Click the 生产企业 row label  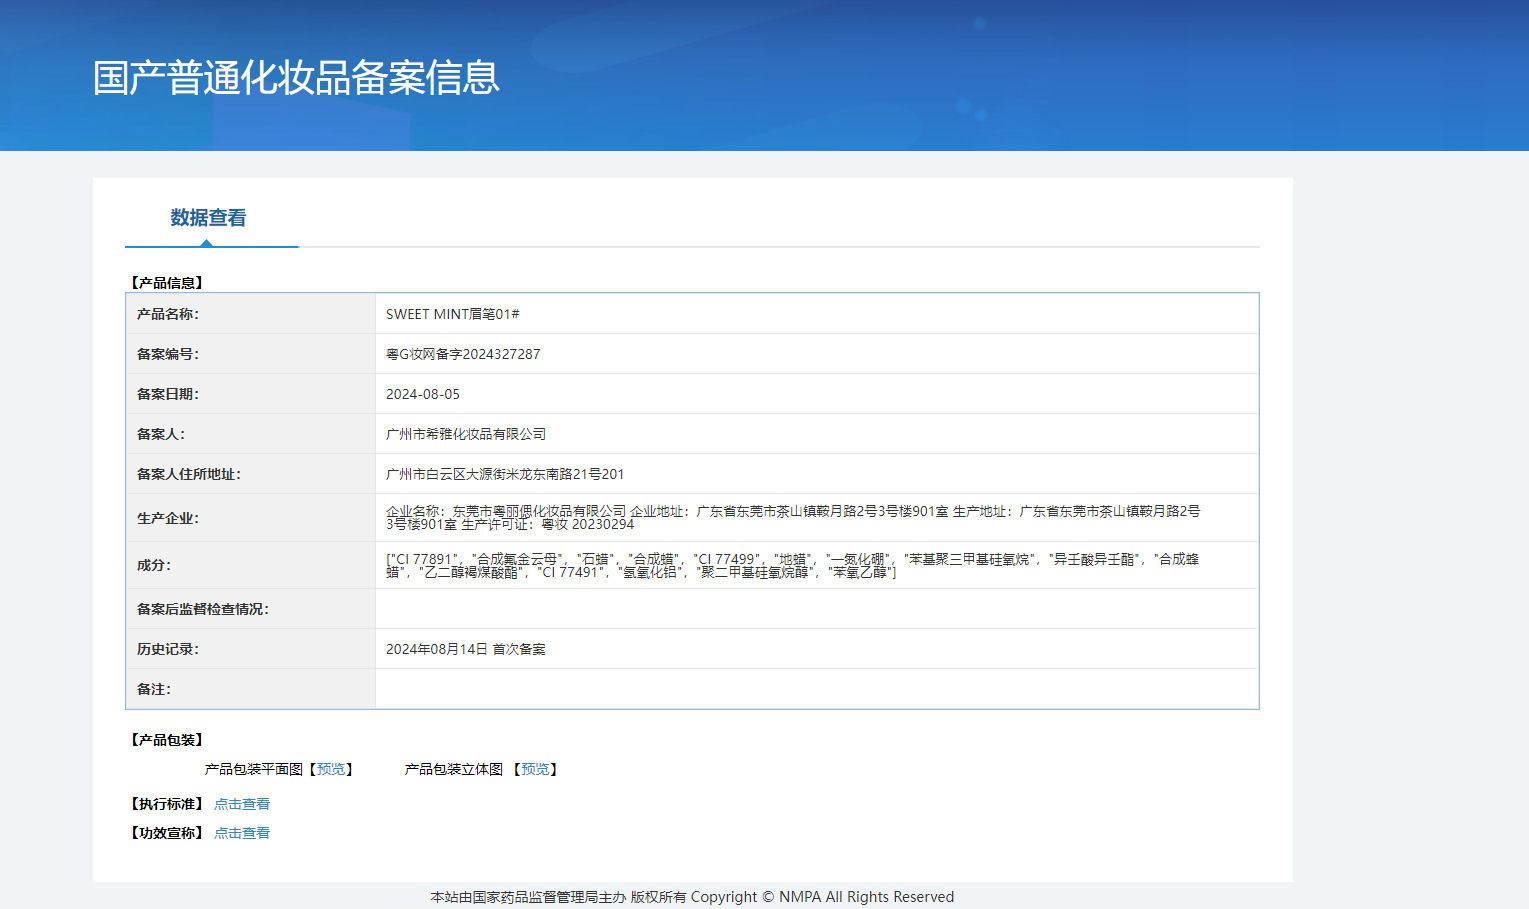(168, 518)
